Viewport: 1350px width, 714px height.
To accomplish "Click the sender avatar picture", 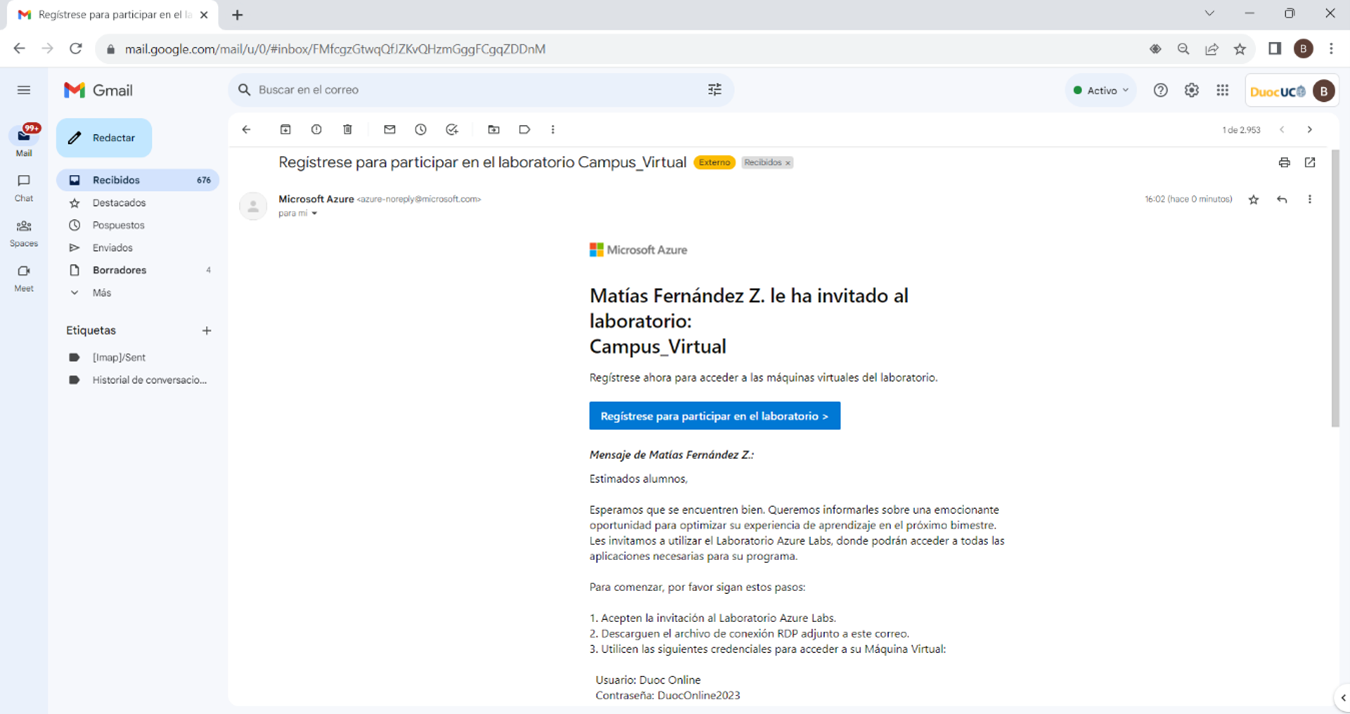I will [253, 206].
